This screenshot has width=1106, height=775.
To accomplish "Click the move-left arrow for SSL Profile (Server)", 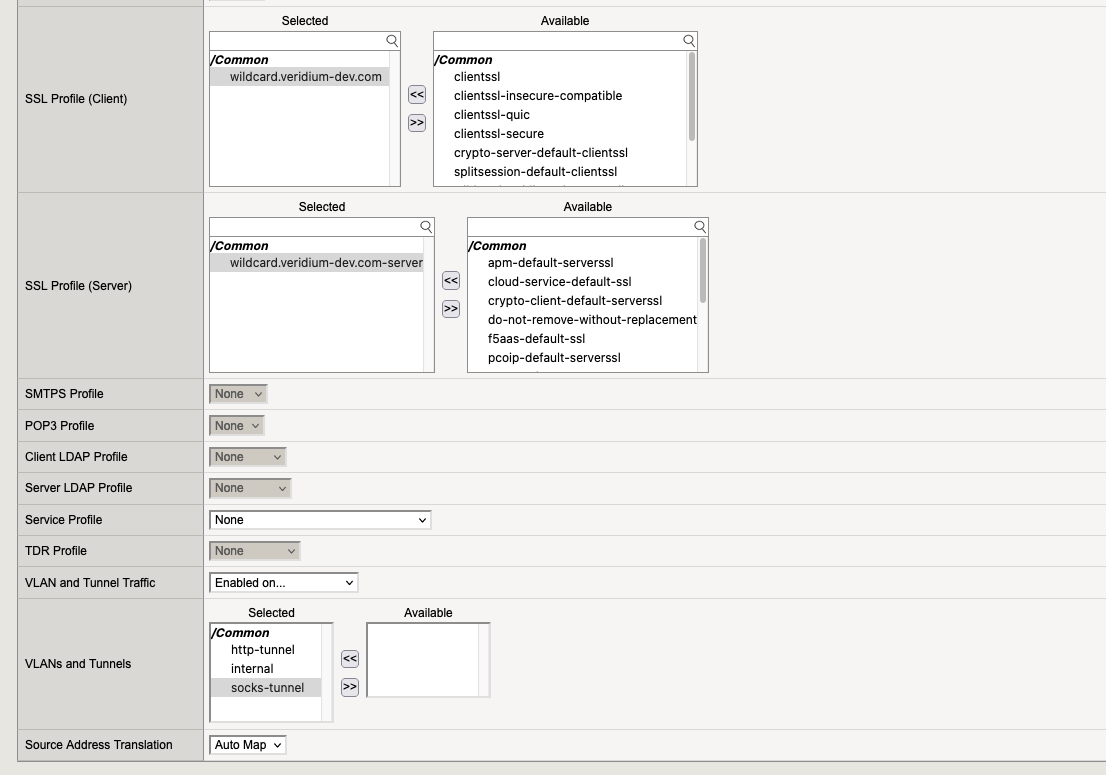I will click(x=451, y=281).
